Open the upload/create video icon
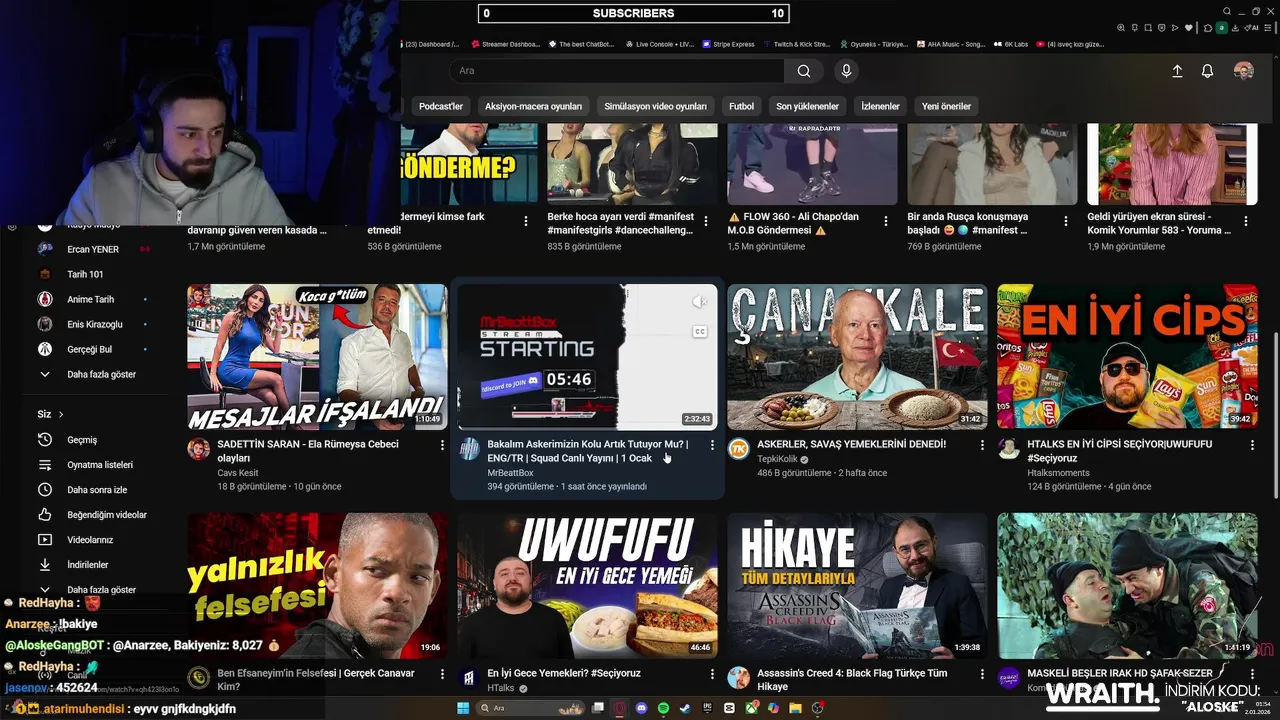 1177,71
